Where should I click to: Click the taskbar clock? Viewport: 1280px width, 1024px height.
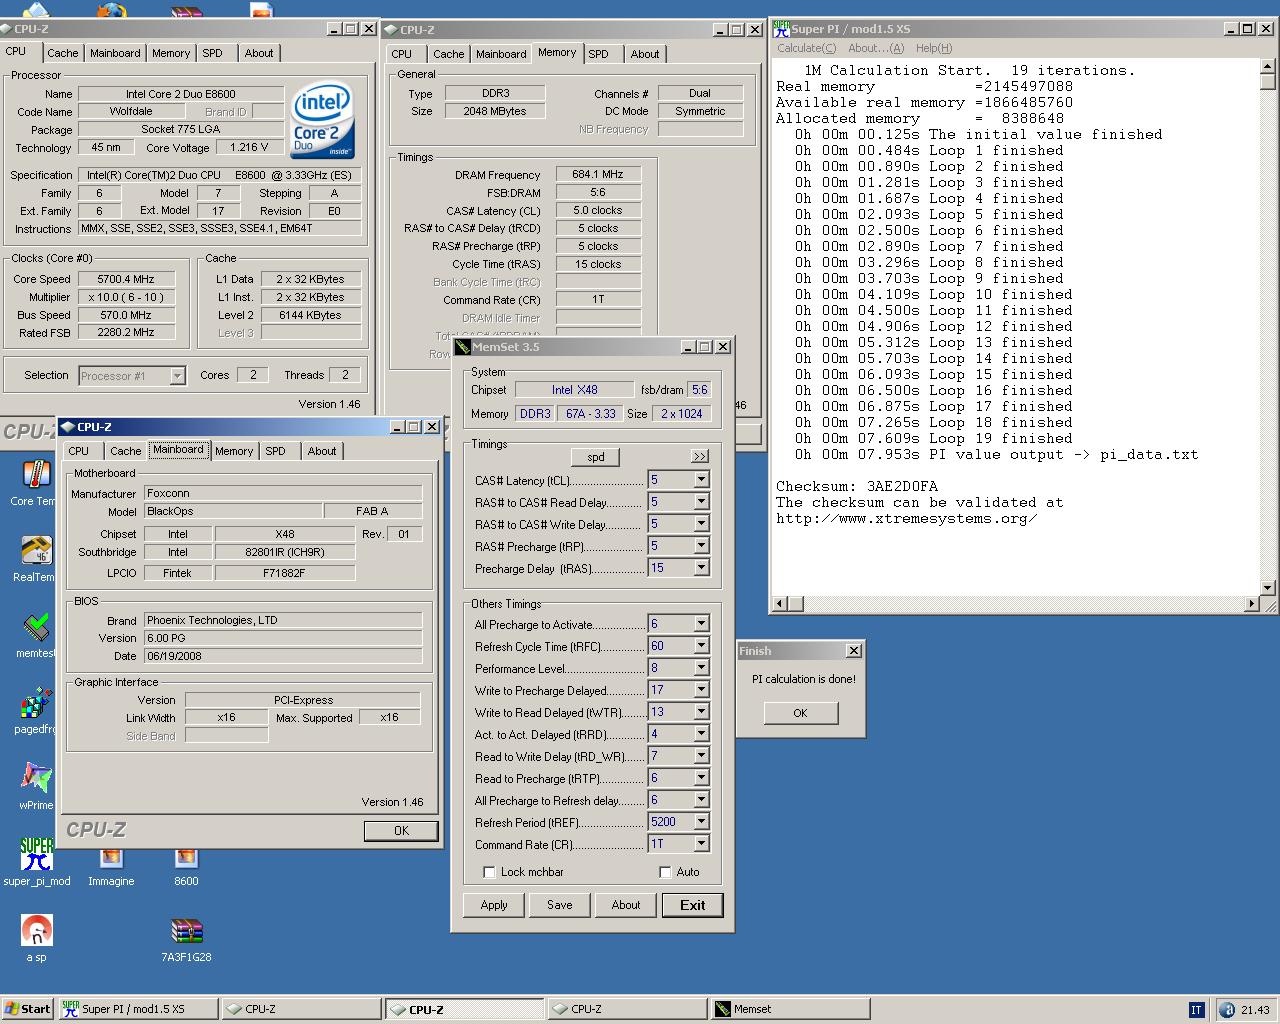[1255, 1010]
